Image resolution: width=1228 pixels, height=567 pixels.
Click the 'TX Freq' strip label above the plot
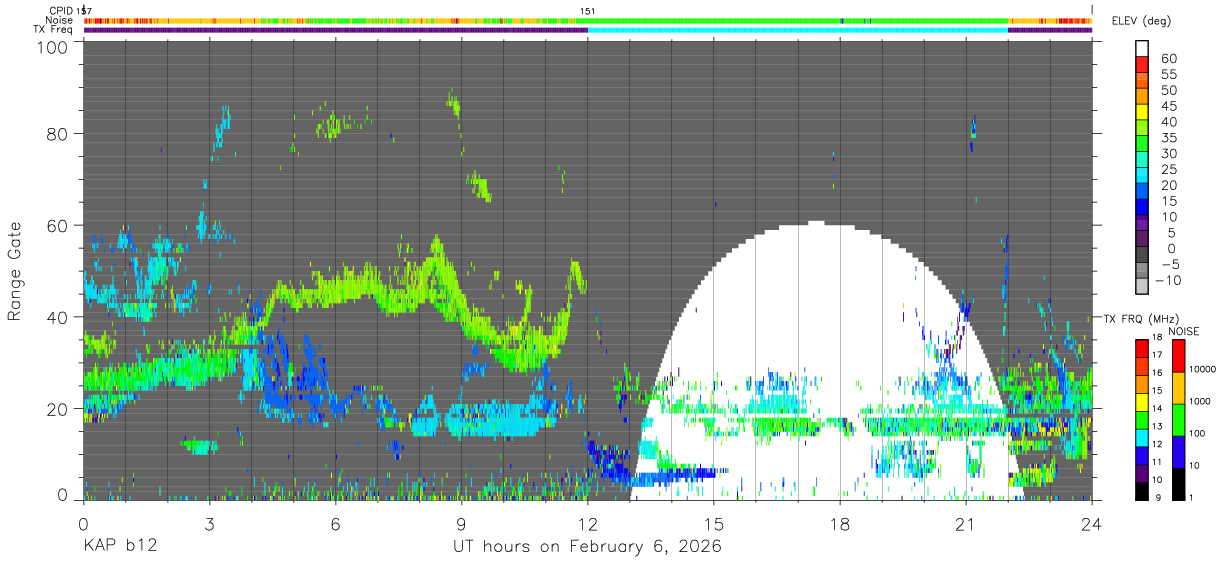pos(53,29)
